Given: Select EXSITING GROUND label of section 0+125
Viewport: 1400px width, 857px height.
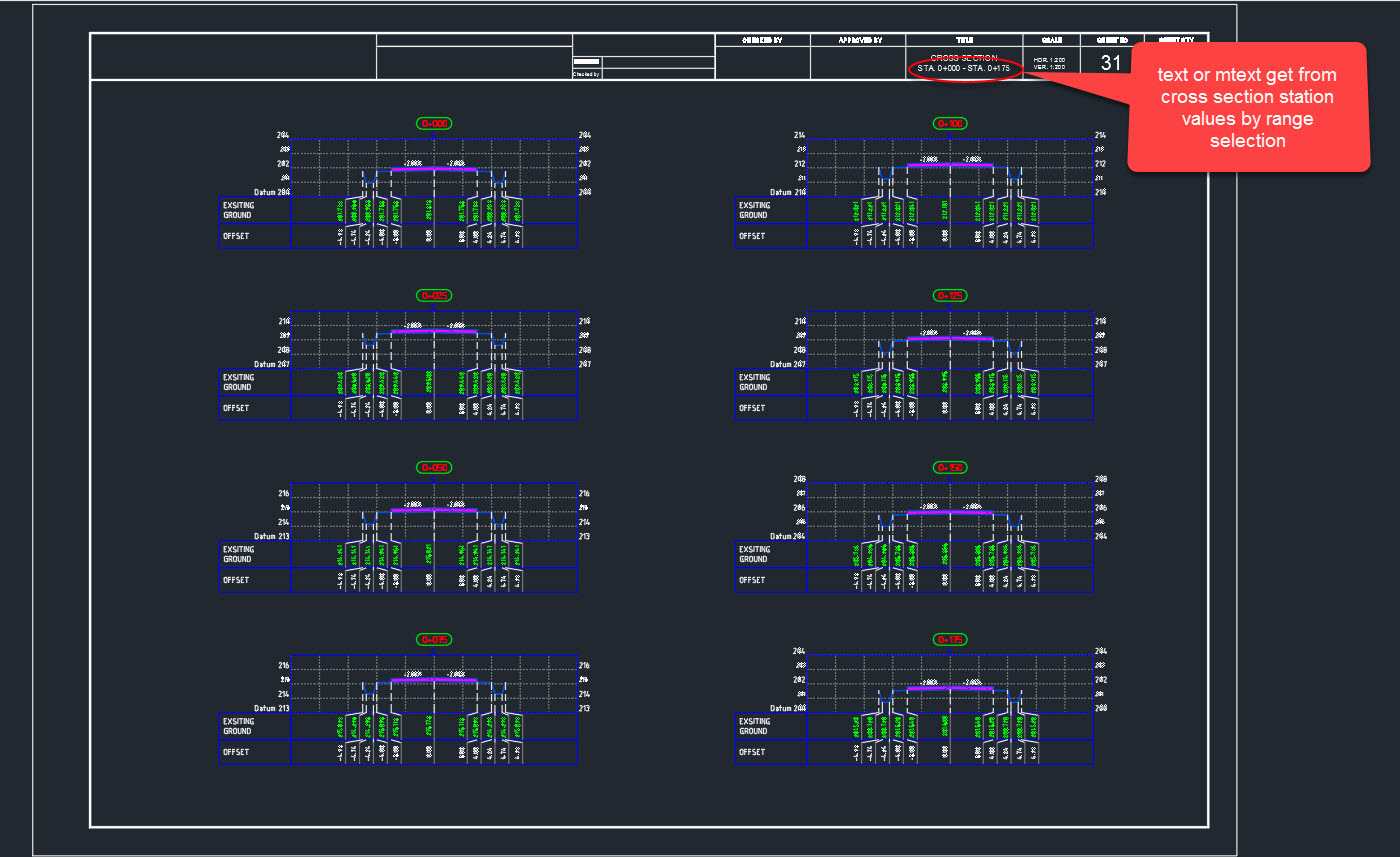Looking at the screenshot, I should click(755, 382).
